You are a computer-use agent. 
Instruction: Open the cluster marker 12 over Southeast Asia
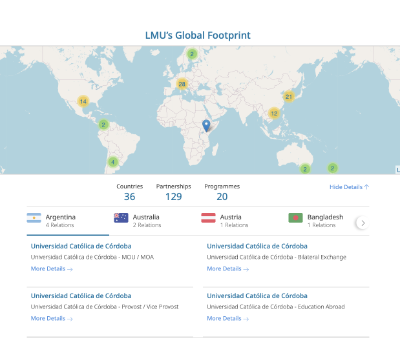(274, 113)
